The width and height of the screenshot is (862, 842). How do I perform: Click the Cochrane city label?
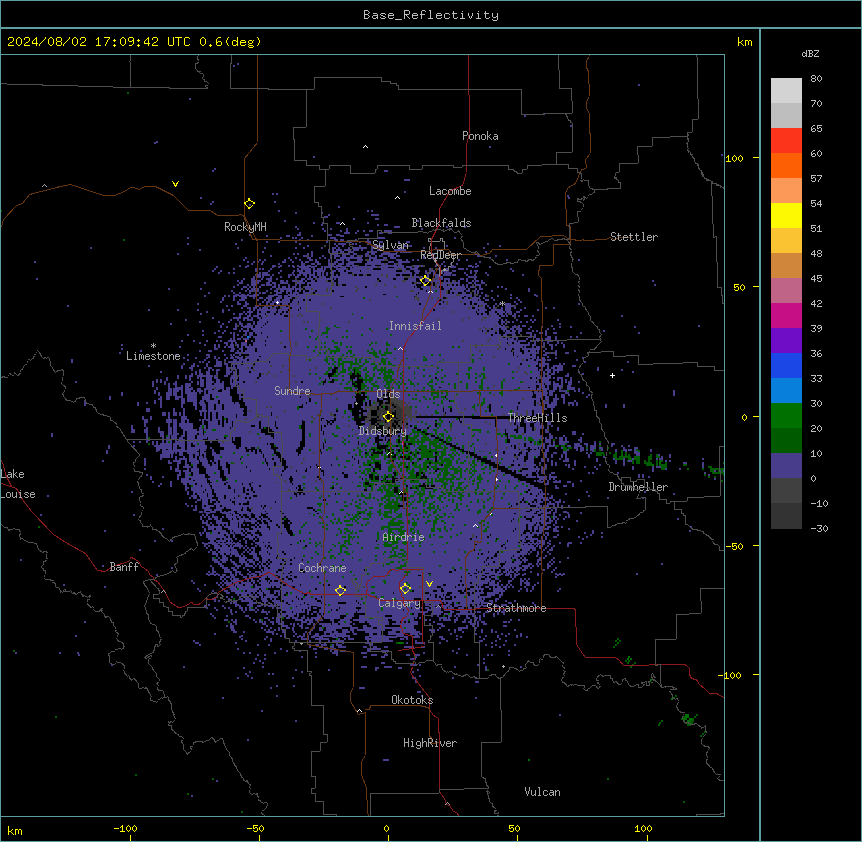(x=322, y=568)
